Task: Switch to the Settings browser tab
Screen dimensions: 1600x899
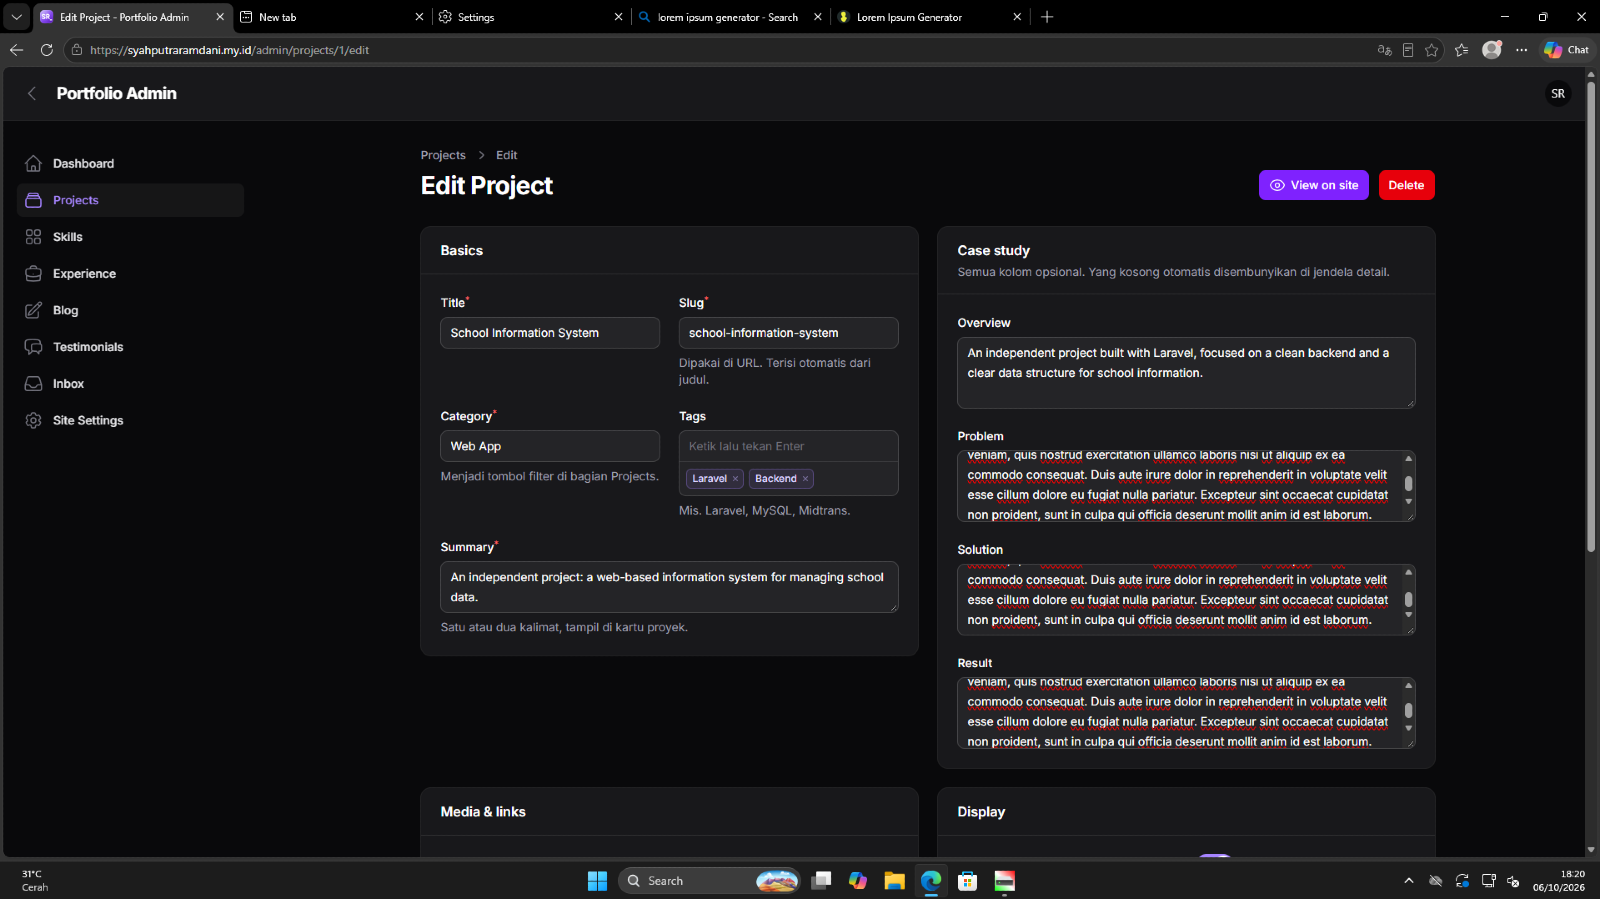Action: pos(530,17)
